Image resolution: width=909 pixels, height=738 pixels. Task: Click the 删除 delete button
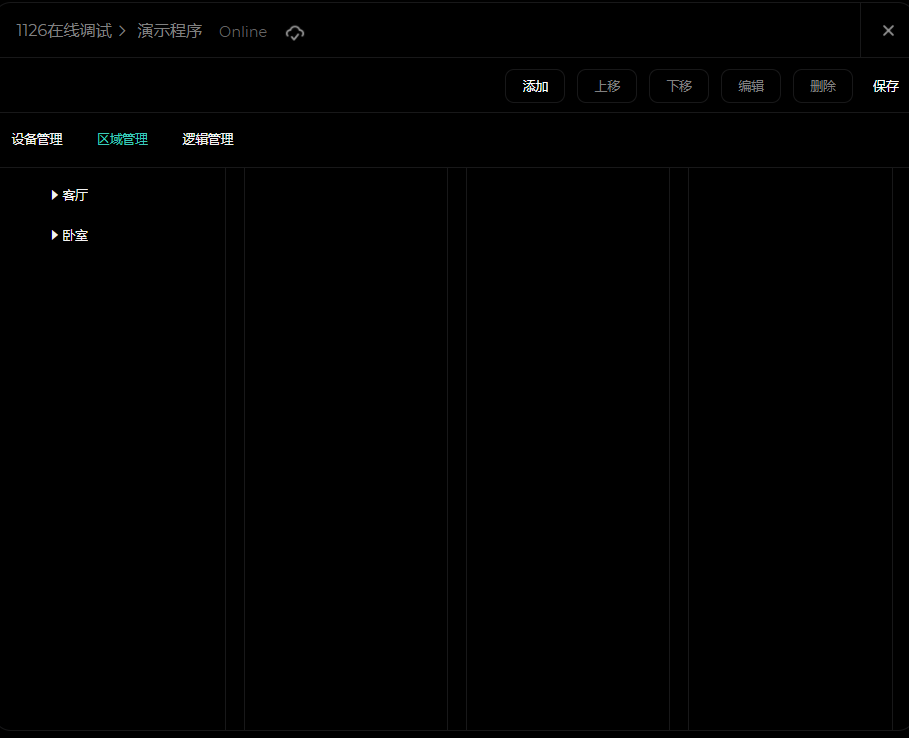[822, 86]
